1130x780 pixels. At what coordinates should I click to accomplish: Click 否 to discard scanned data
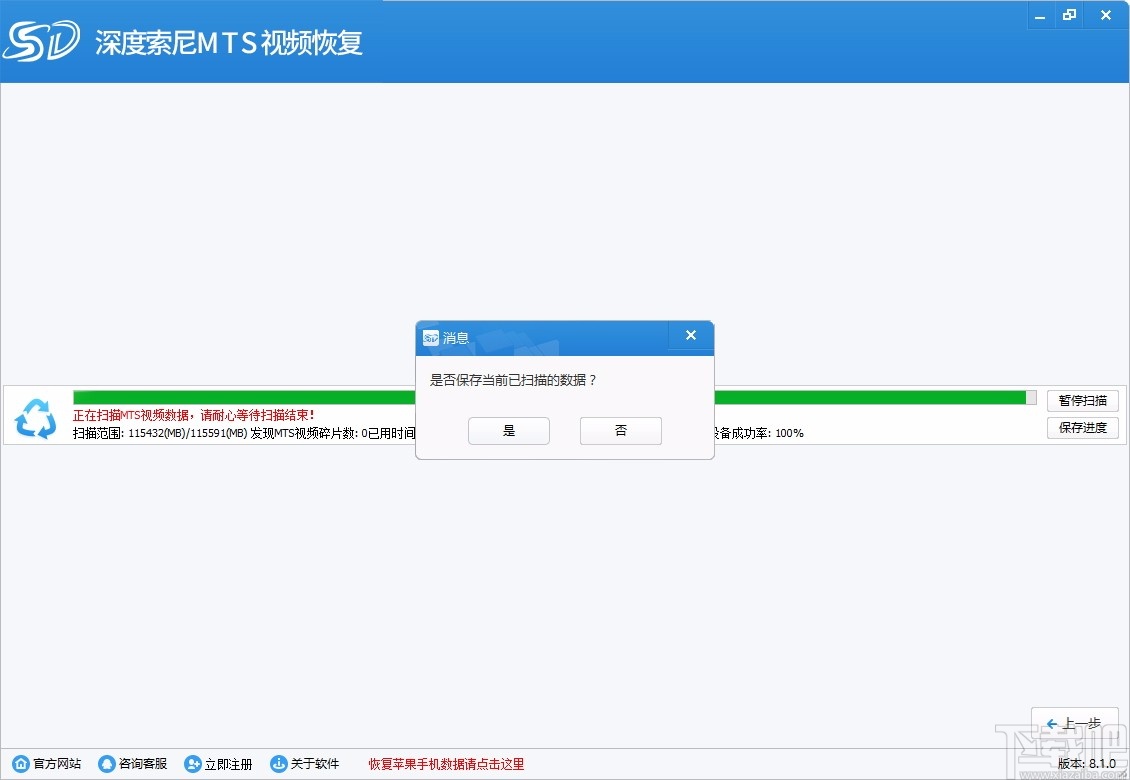click(x=620, y=430)
